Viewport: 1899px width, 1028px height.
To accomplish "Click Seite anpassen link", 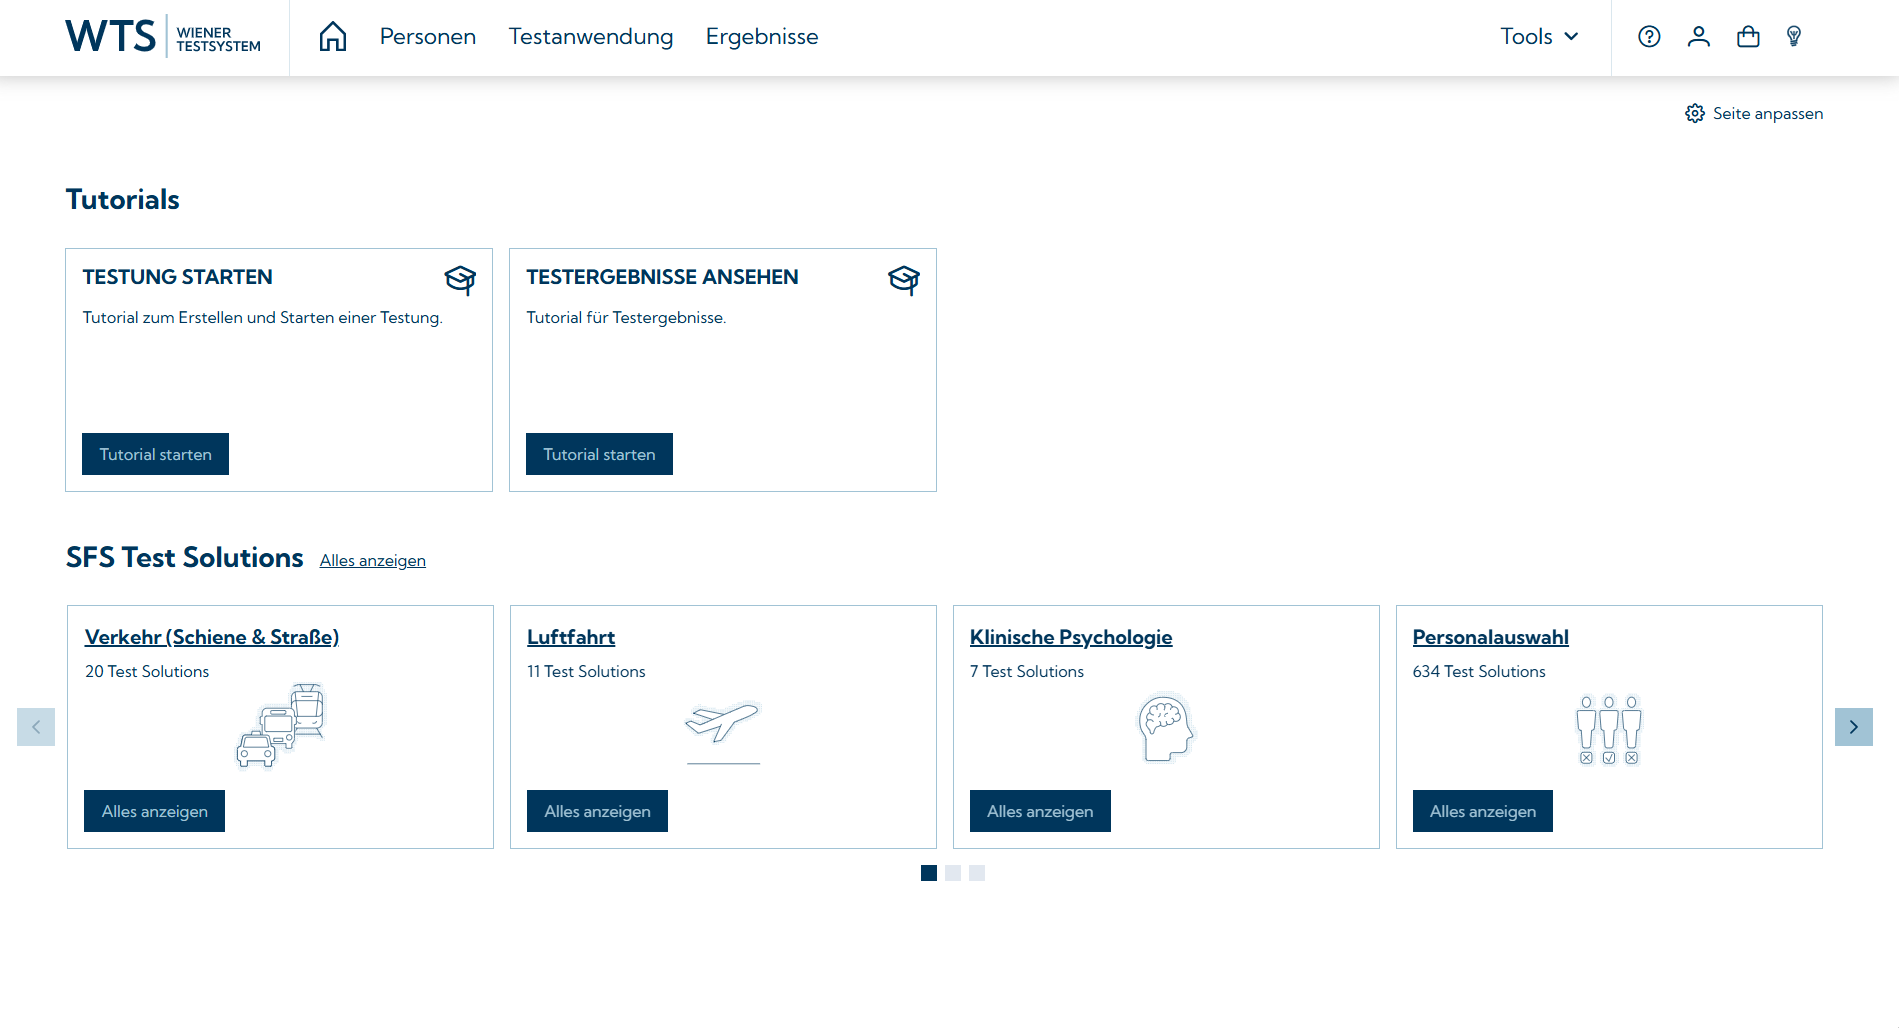I will point(1768,113).
